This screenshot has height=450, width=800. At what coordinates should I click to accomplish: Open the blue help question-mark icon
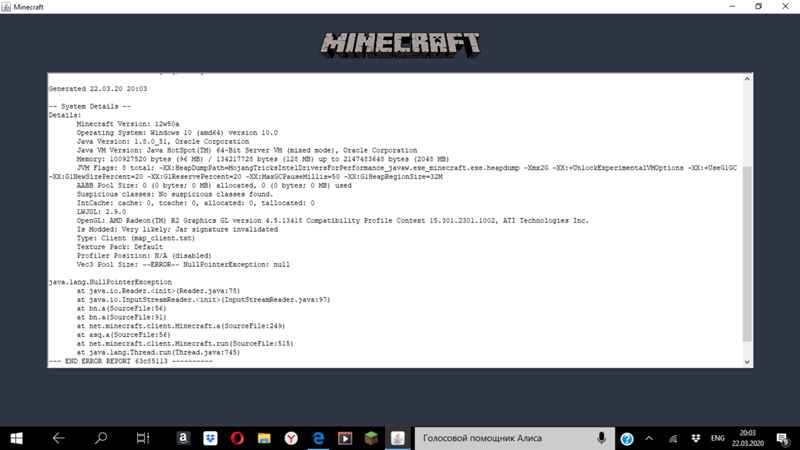pos(627,438)
